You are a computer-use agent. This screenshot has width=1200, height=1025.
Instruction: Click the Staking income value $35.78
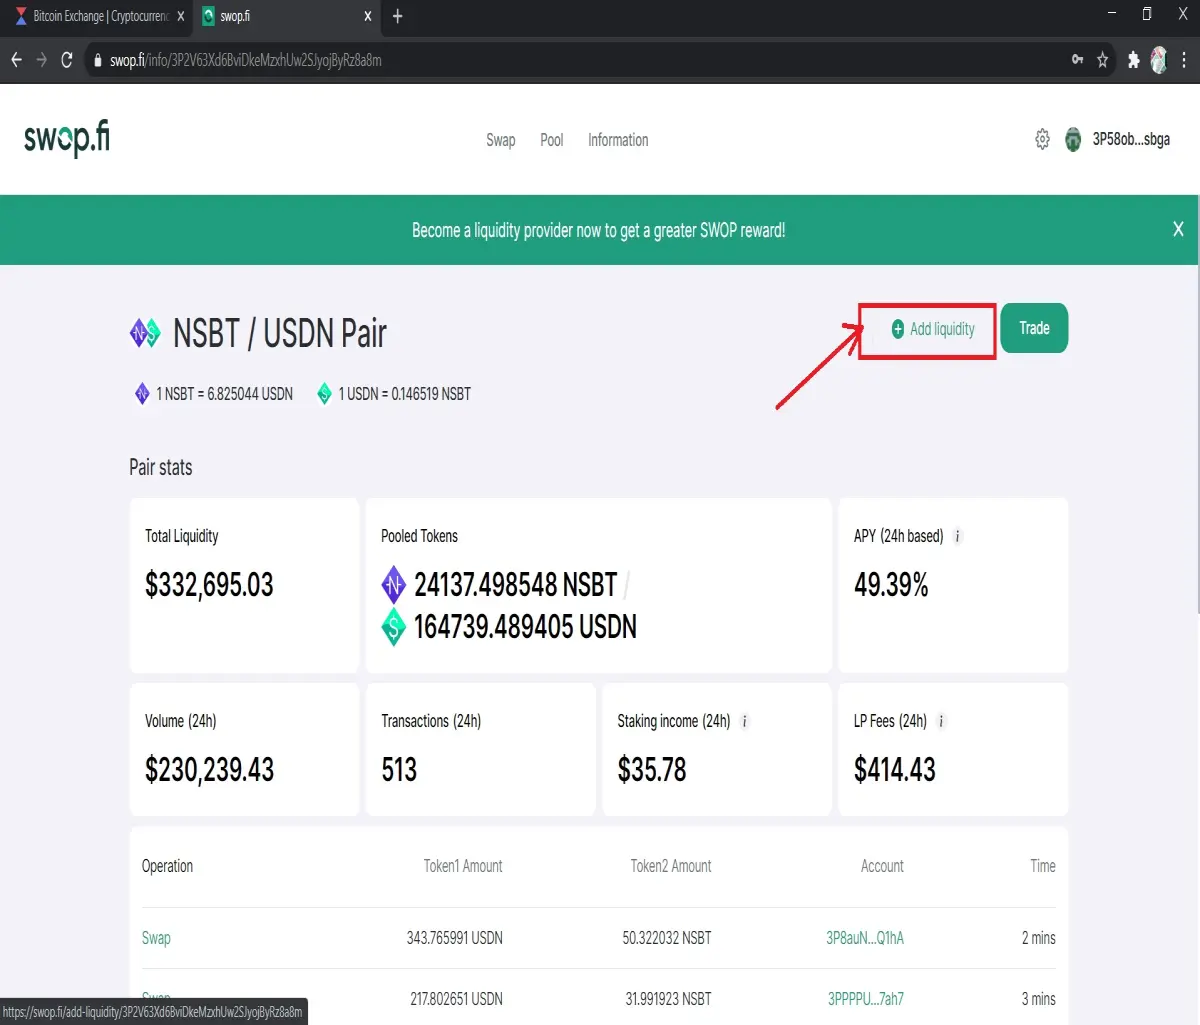652,770
